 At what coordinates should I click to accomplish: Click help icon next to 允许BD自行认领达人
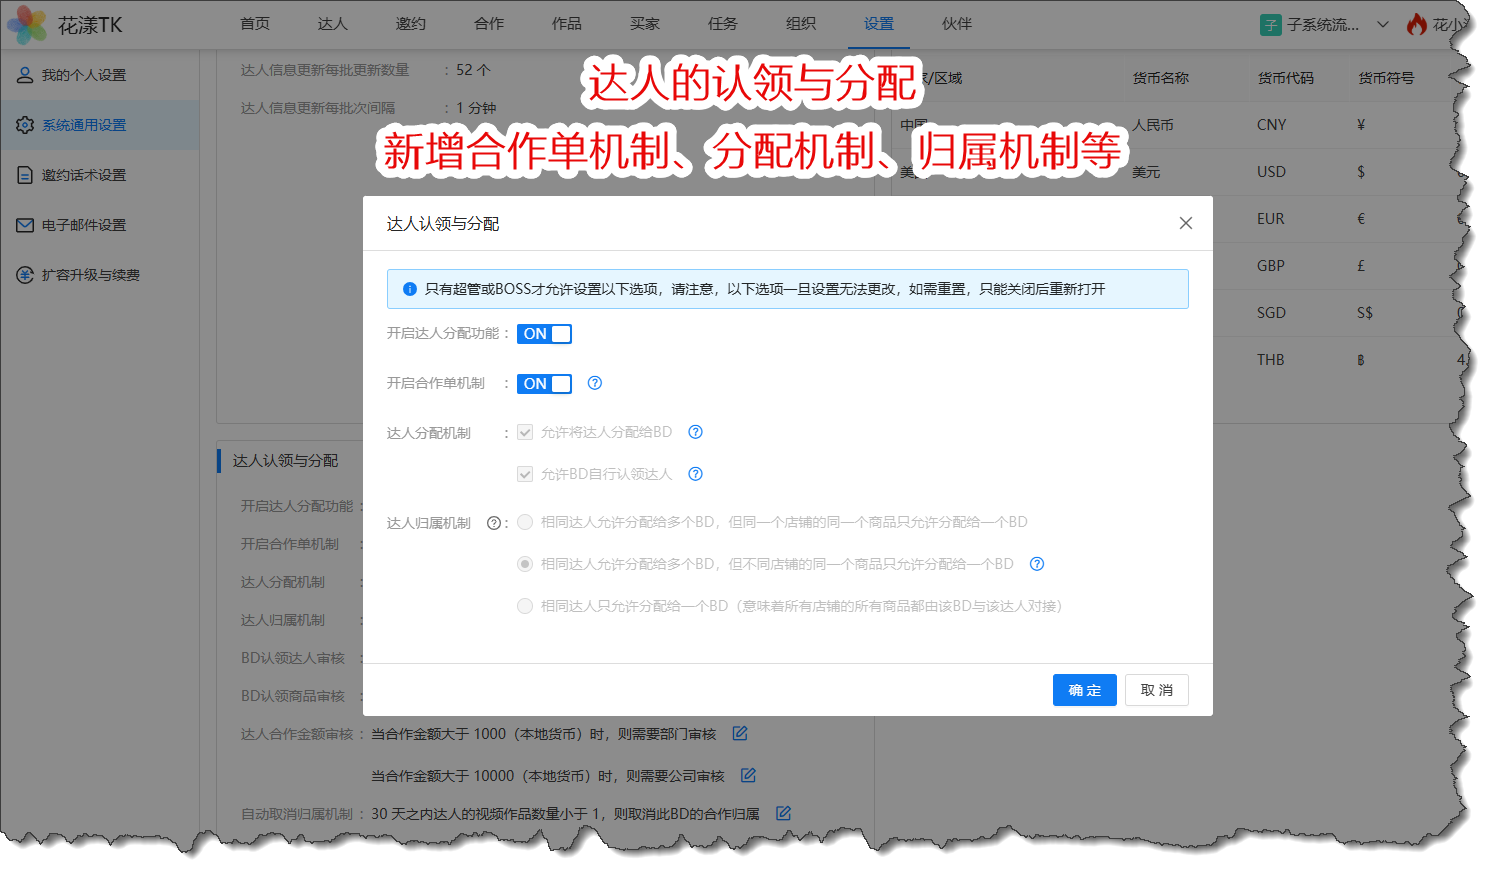click(x=696, y=474)
